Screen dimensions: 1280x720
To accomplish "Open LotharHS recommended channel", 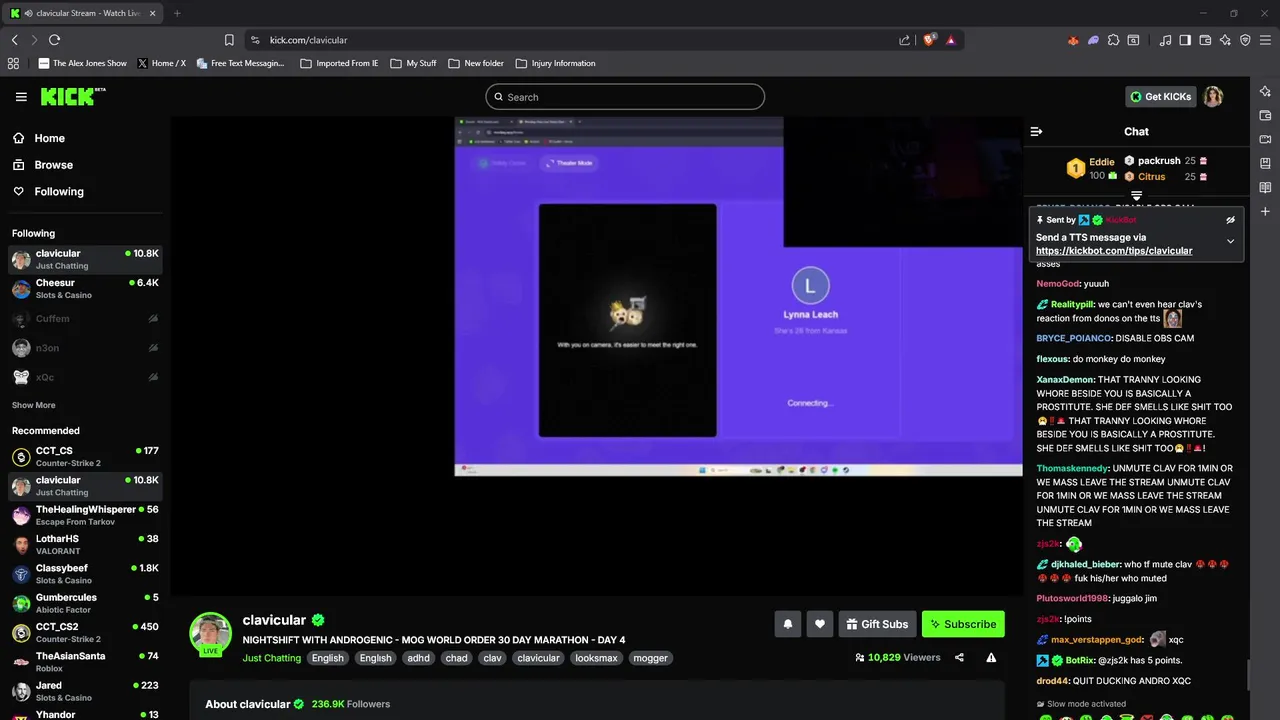I will coord(84,544).
